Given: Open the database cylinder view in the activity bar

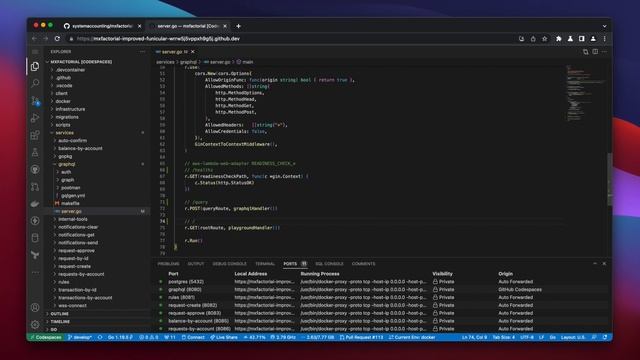Looking at the screenshot, I should tap(35, 238).
